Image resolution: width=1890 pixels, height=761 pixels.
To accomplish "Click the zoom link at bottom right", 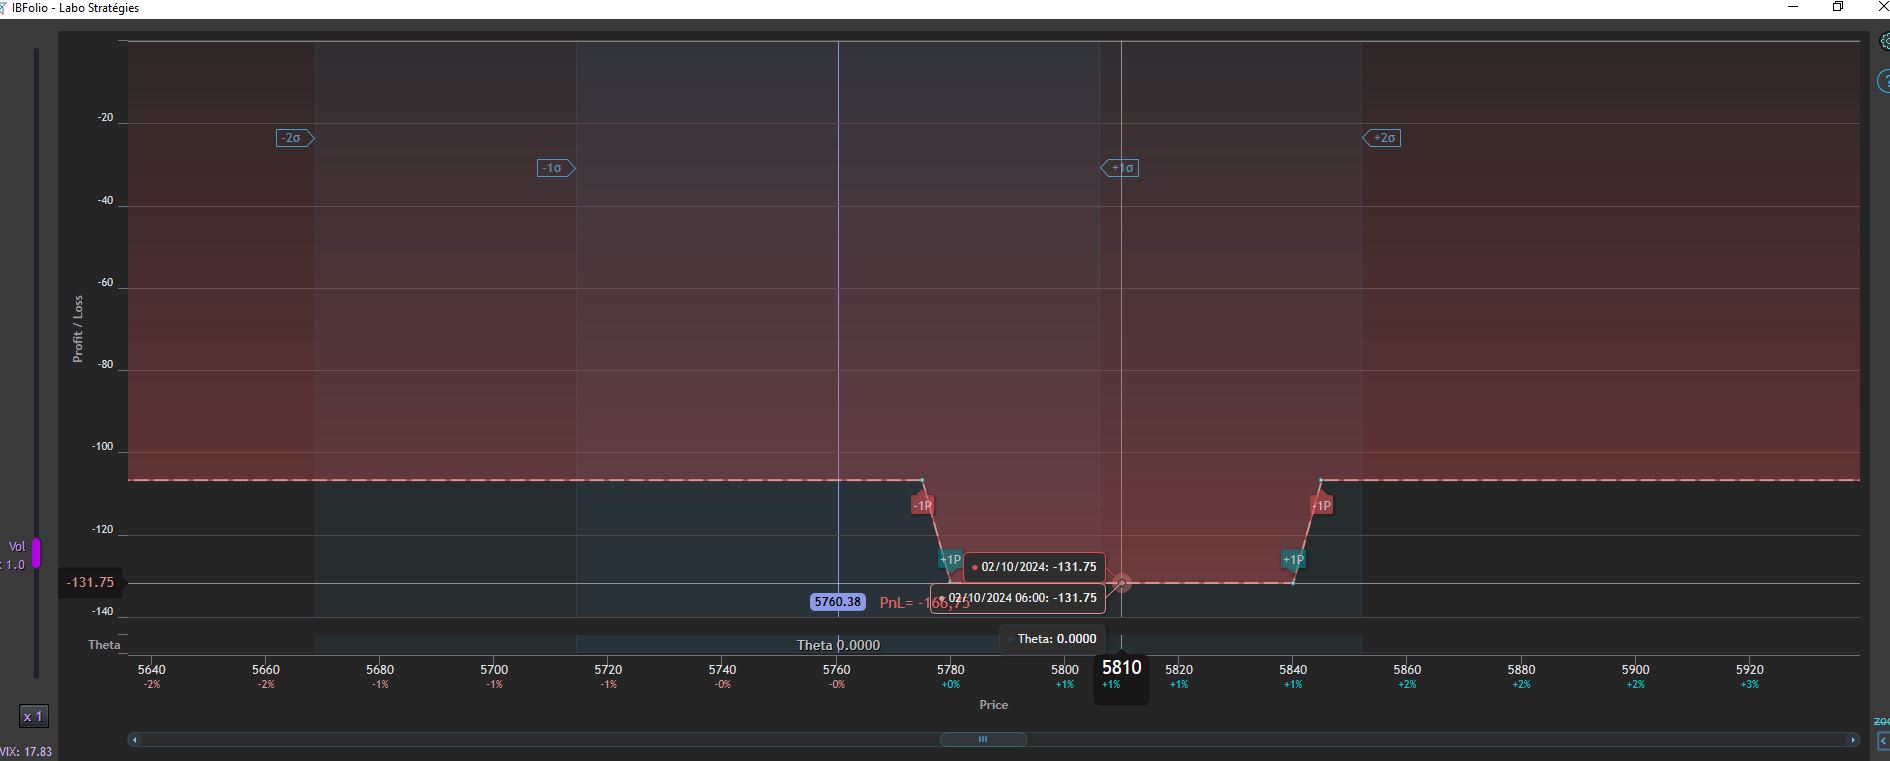I will (x=1881, y=721).
